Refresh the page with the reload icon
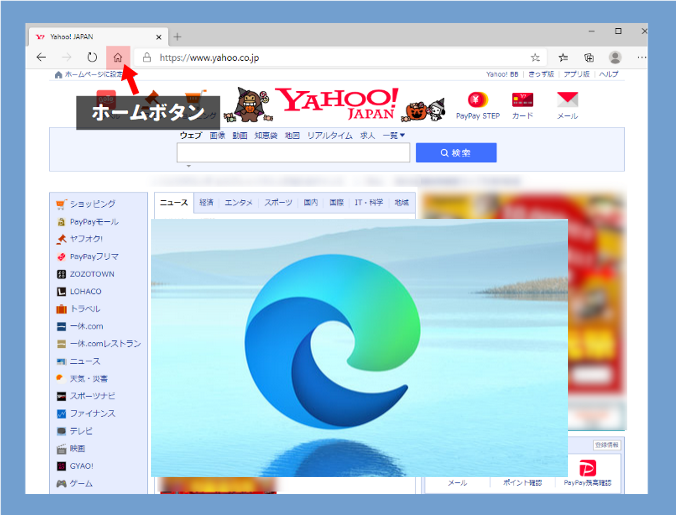The width and height of the screenshot is (676, 515). coord(92,58)
